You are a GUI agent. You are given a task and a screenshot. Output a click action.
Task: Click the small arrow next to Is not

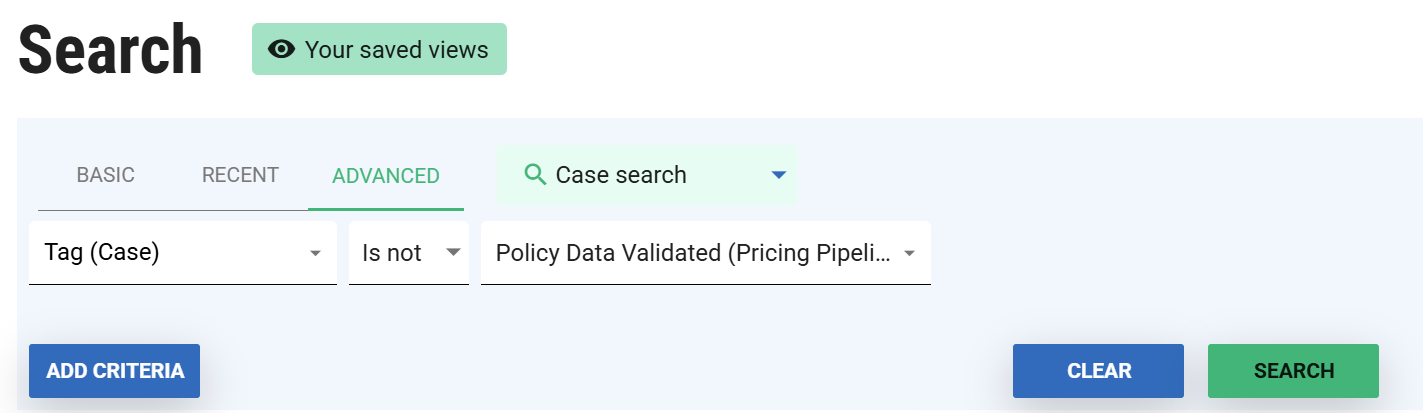(452, 253)
